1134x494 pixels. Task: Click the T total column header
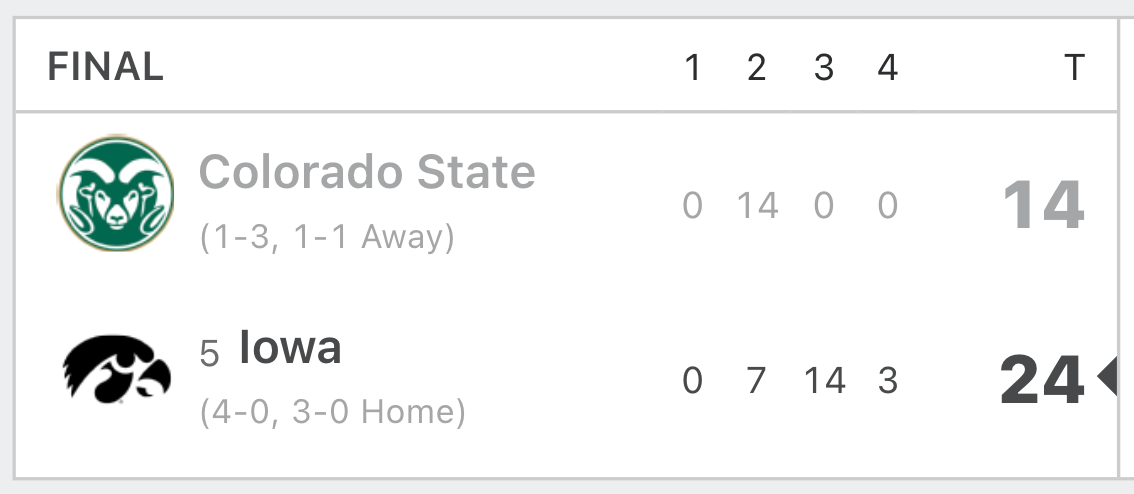pos(1074,68)
